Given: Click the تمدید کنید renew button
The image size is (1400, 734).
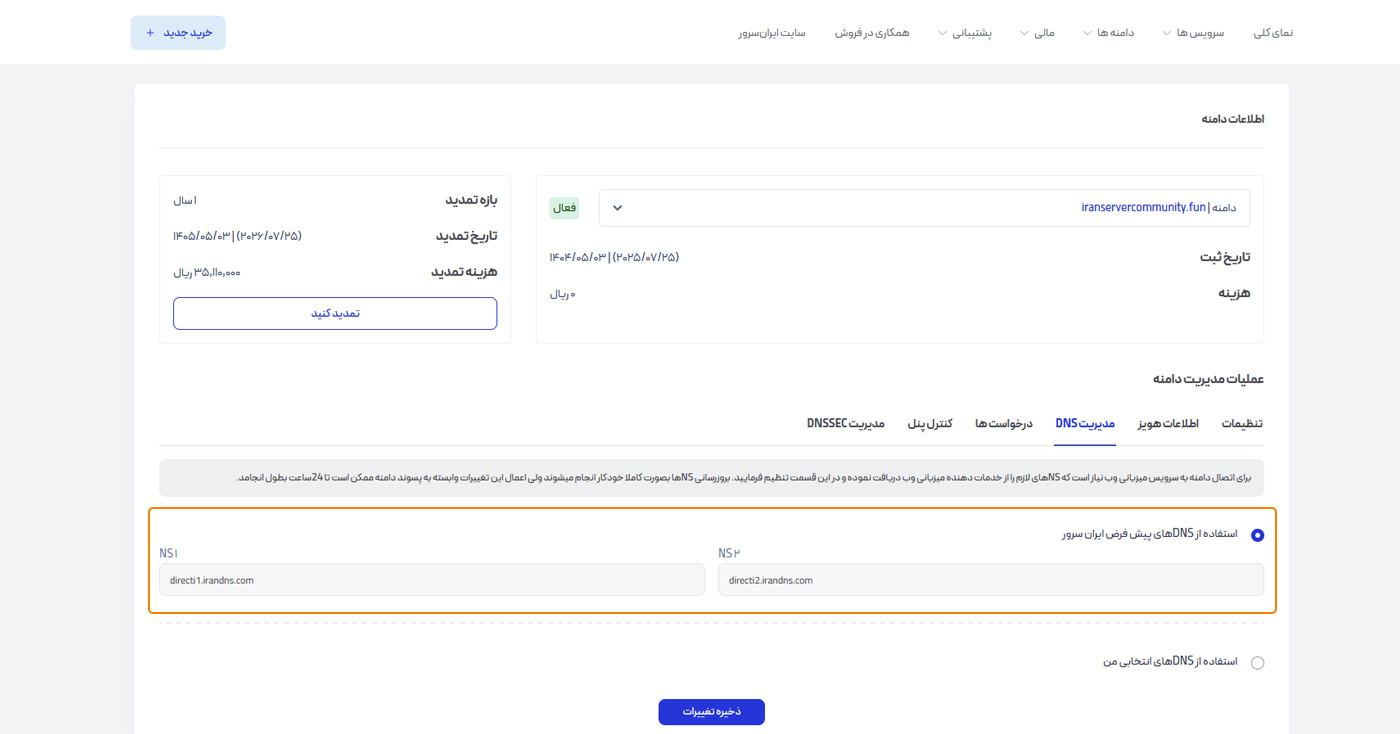Looking at the screenshot, I should (x=335, y=313).
